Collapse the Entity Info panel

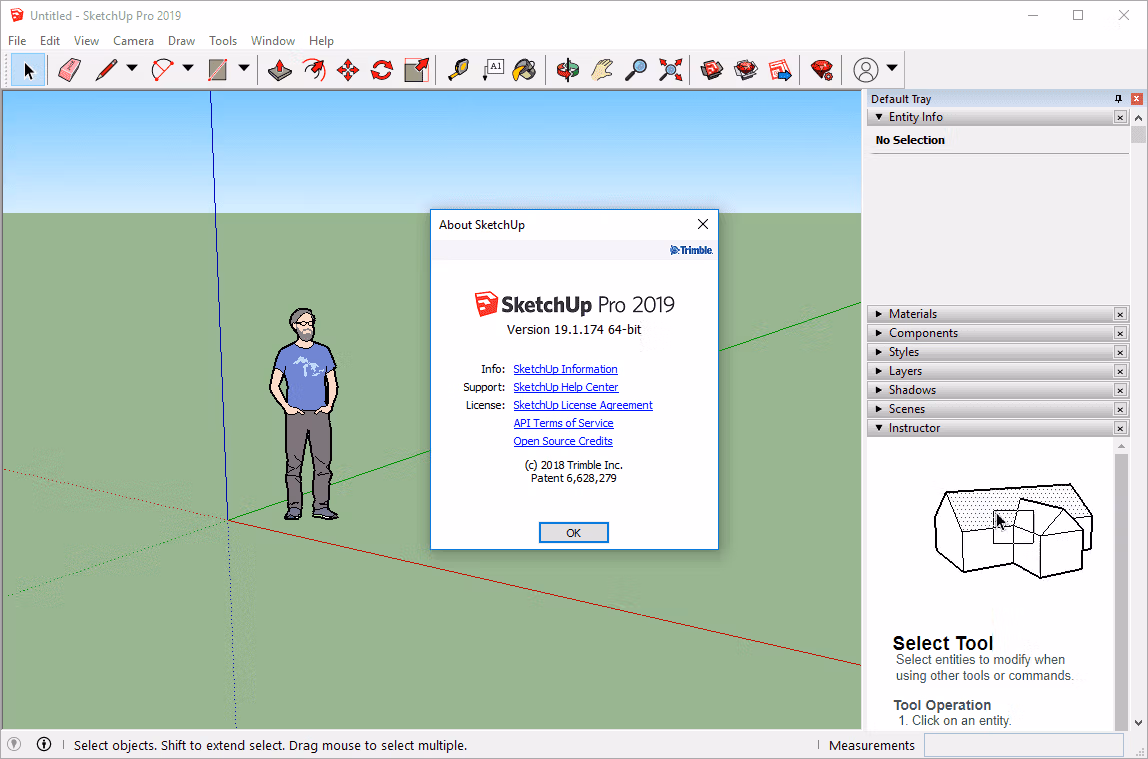pos(879,117)
